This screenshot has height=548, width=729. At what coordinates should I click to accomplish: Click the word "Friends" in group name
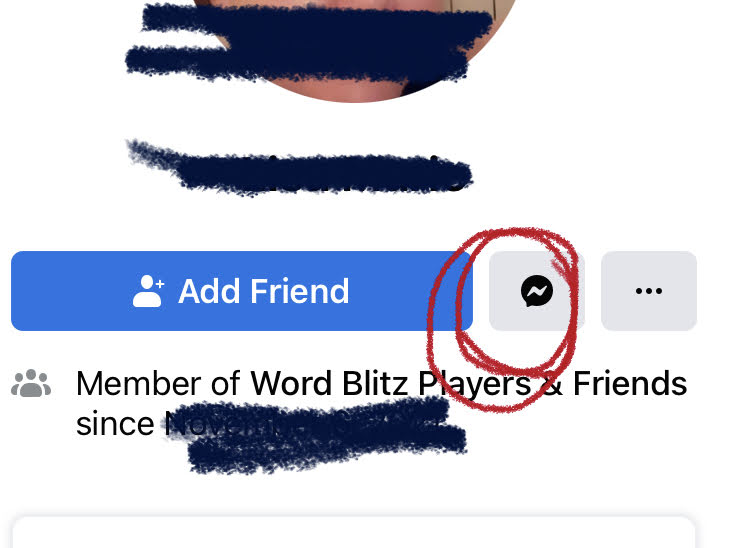tap(630, 384)
